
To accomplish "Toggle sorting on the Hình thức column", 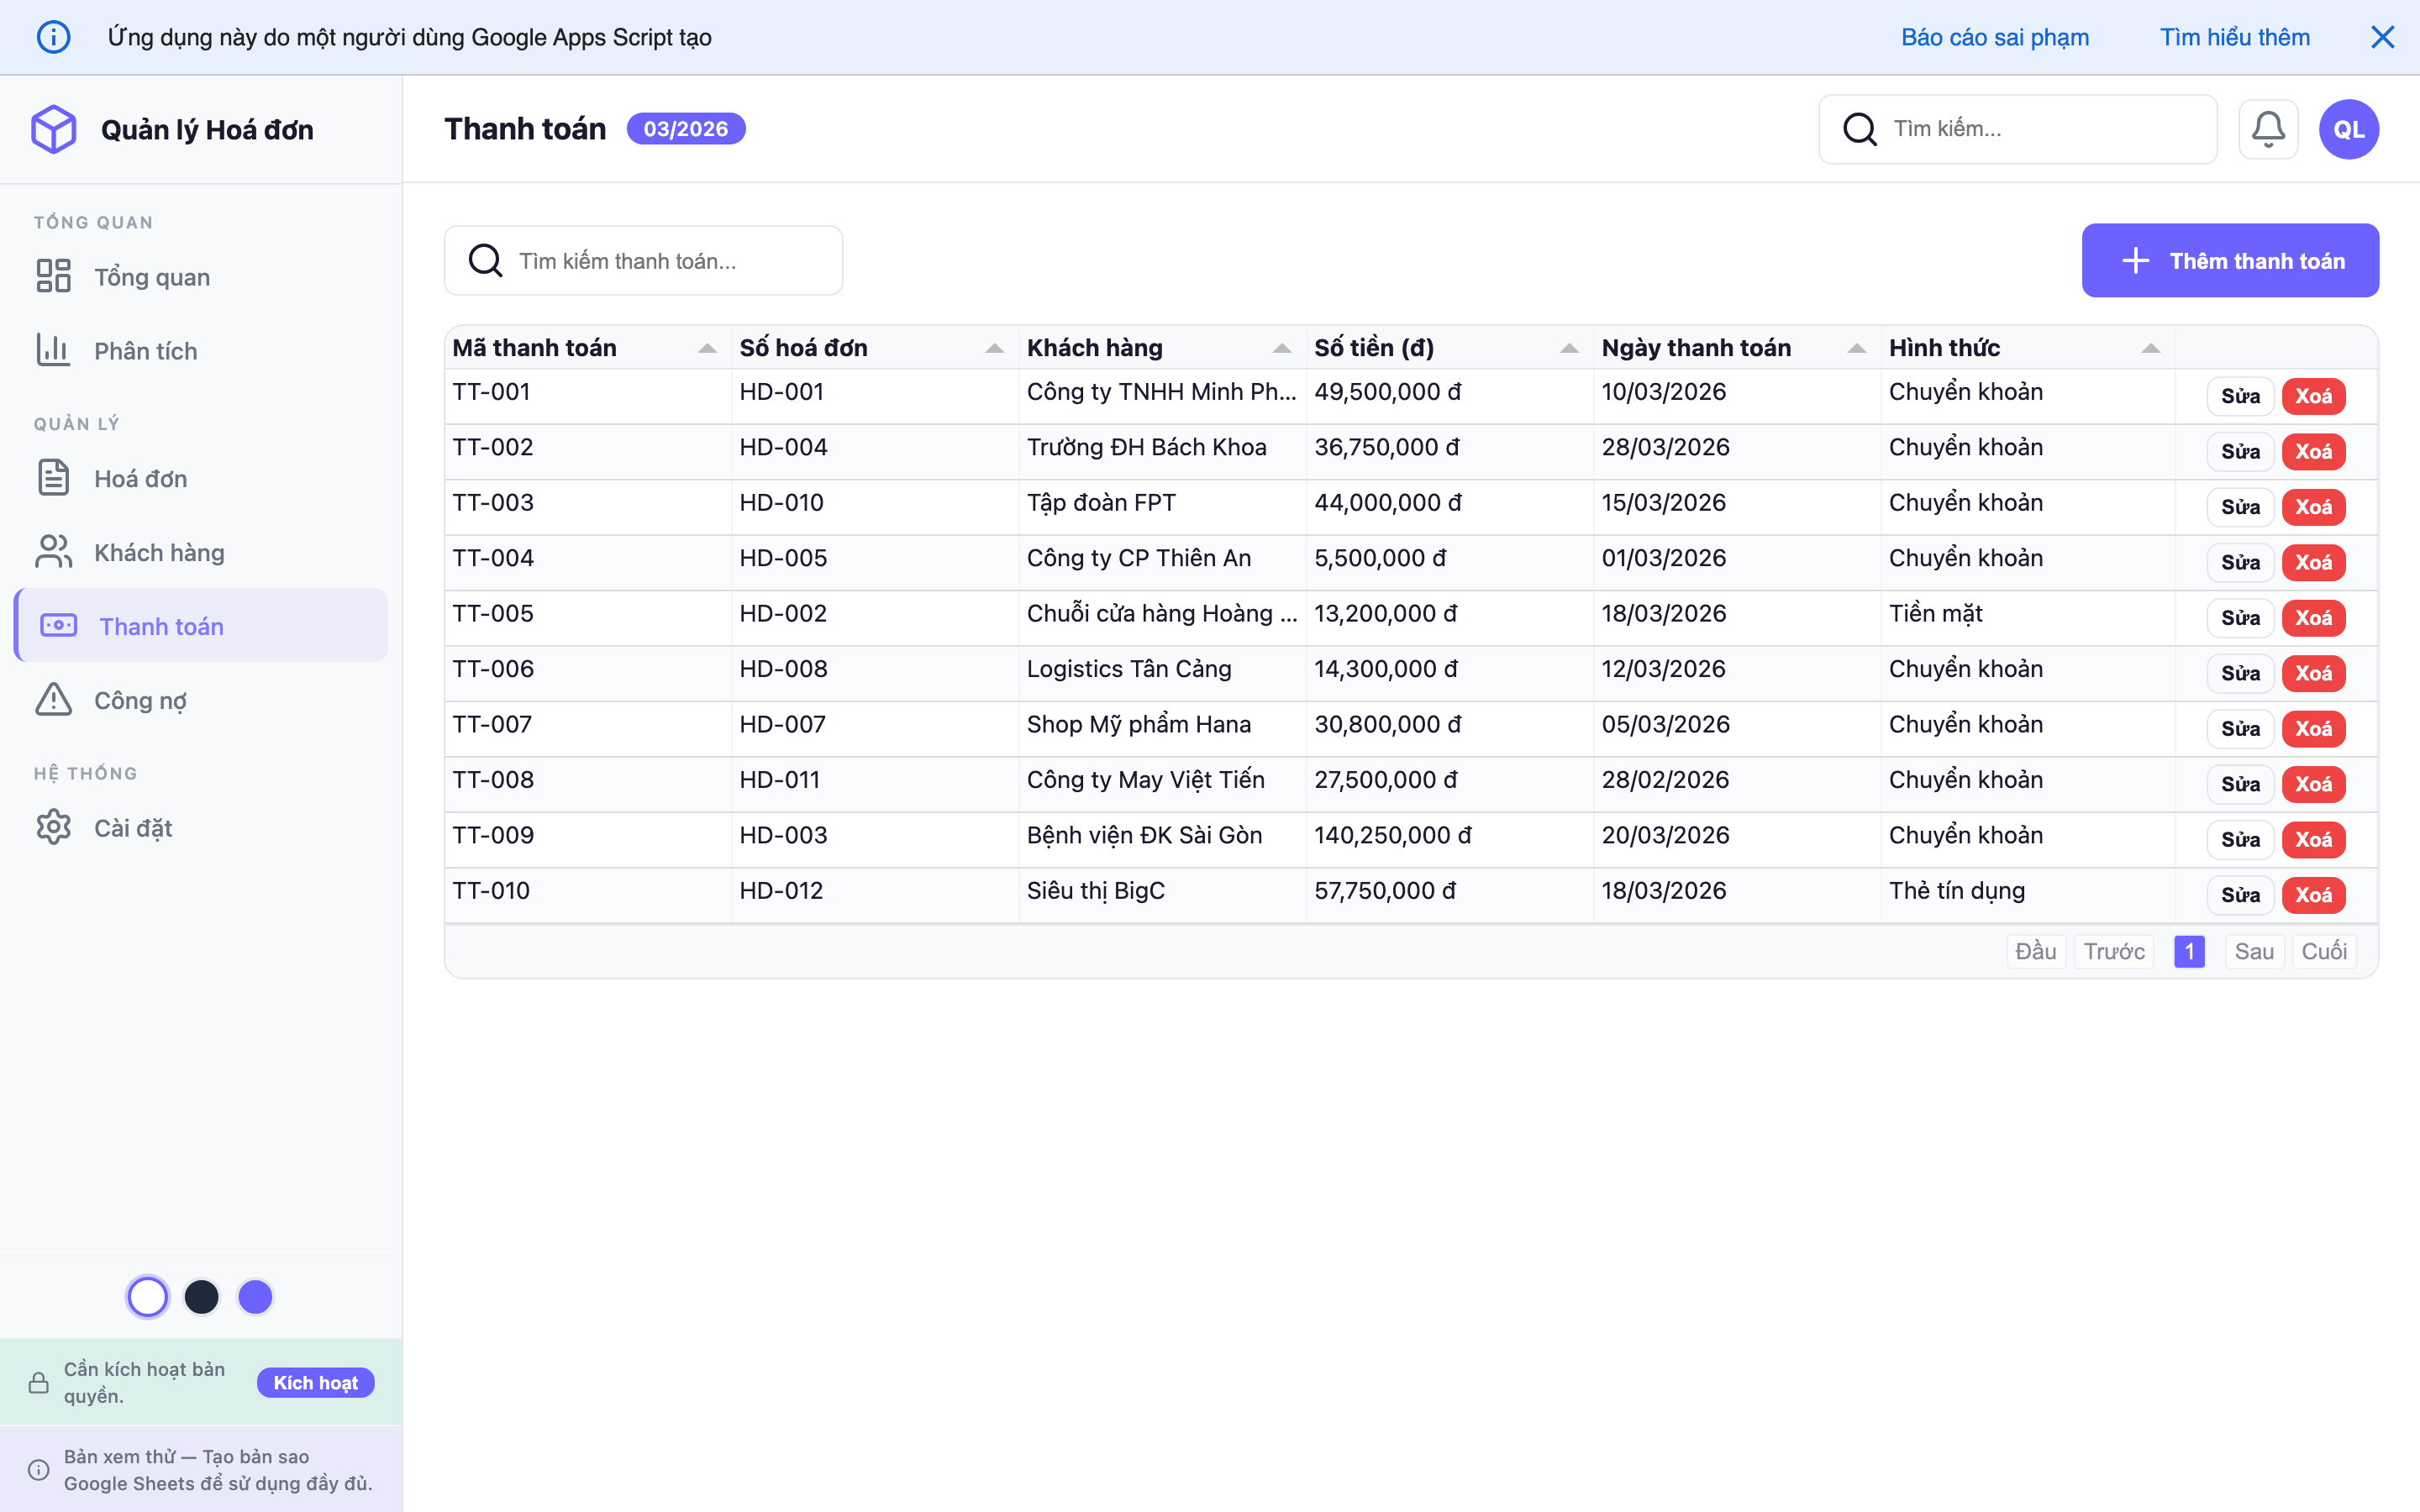I will 2152,348.
